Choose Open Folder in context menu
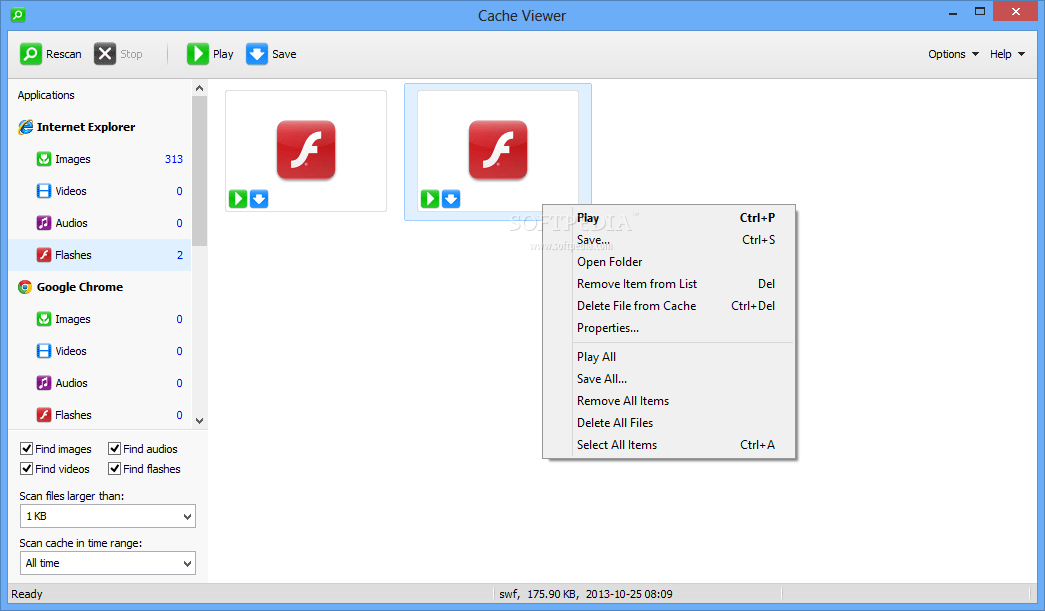Image resolution: width=1045 pixels, height=611 pixels. click(669, 262)
